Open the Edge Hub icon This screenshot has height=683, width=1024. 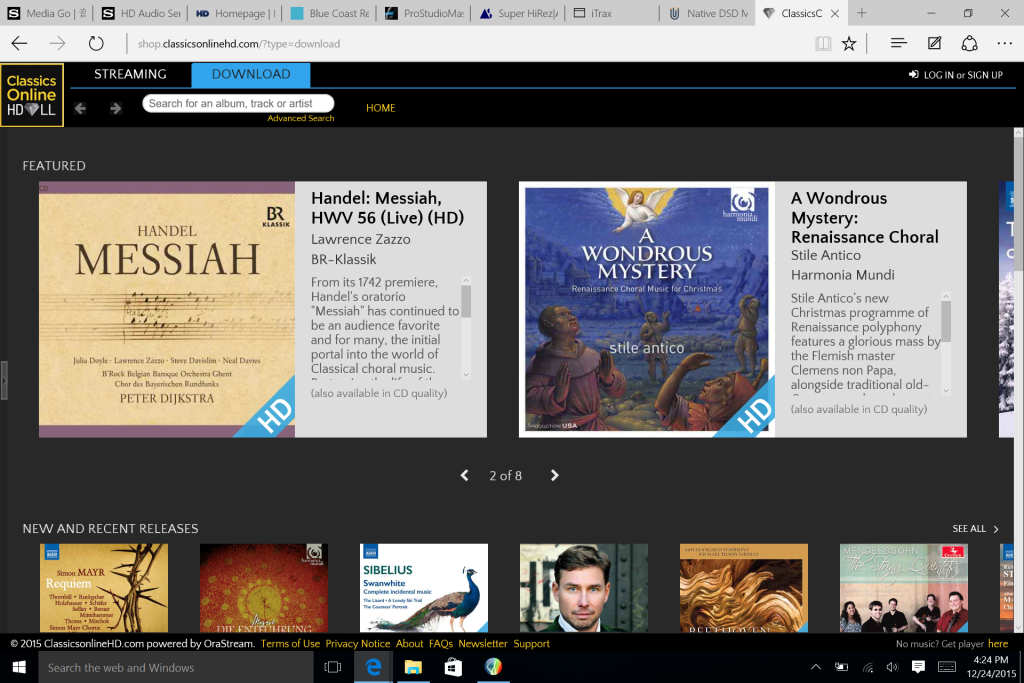899,43
